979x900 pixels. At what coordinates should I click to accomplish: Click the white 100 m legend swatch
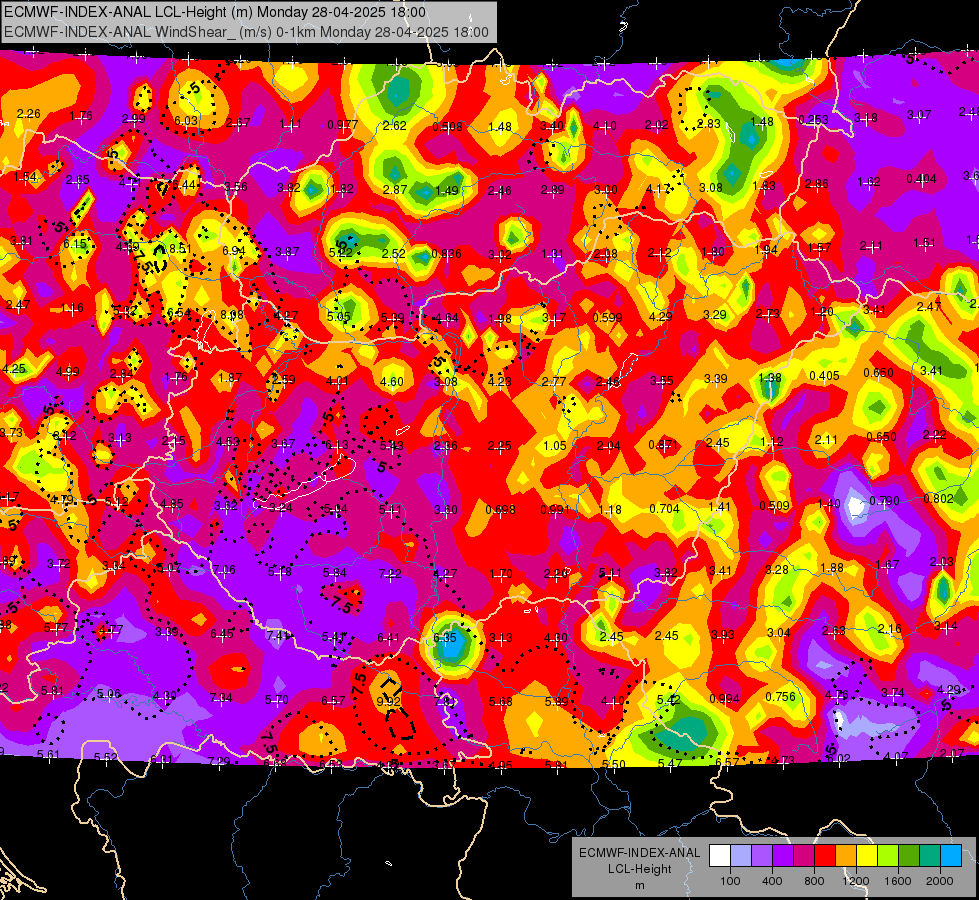pyautogui.click(x=720, y=856)
